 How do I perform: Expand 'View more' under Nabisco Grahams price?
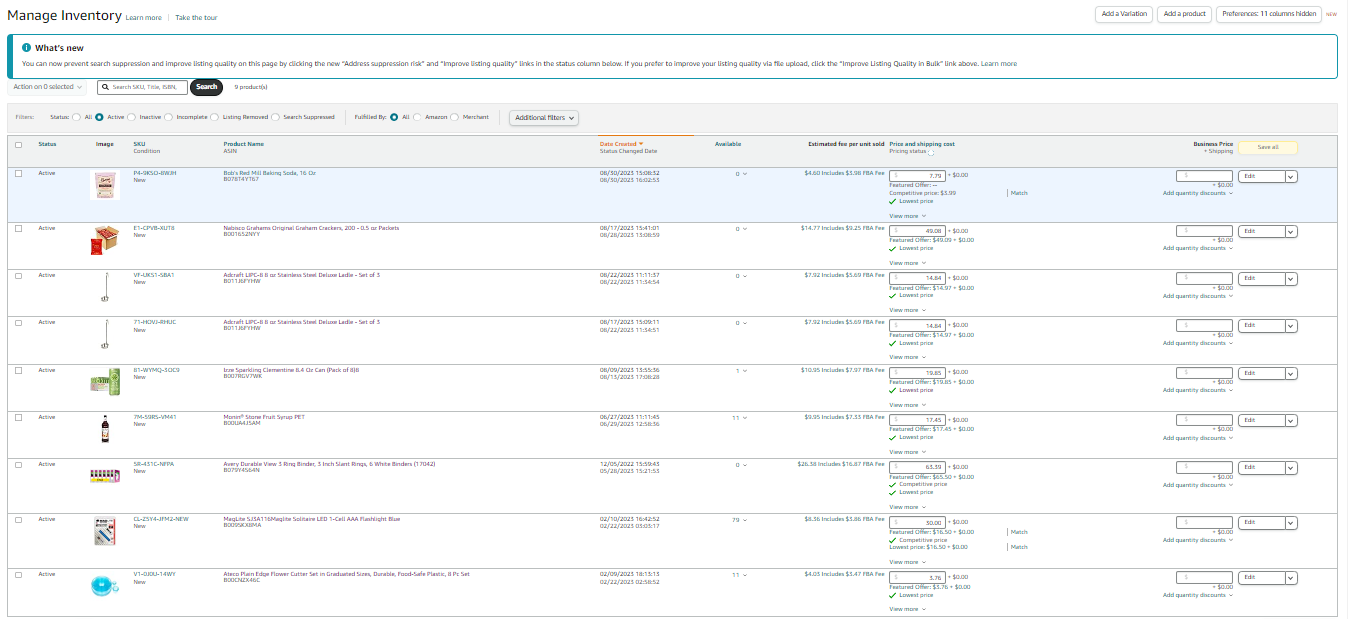click(x=907, y=263)
